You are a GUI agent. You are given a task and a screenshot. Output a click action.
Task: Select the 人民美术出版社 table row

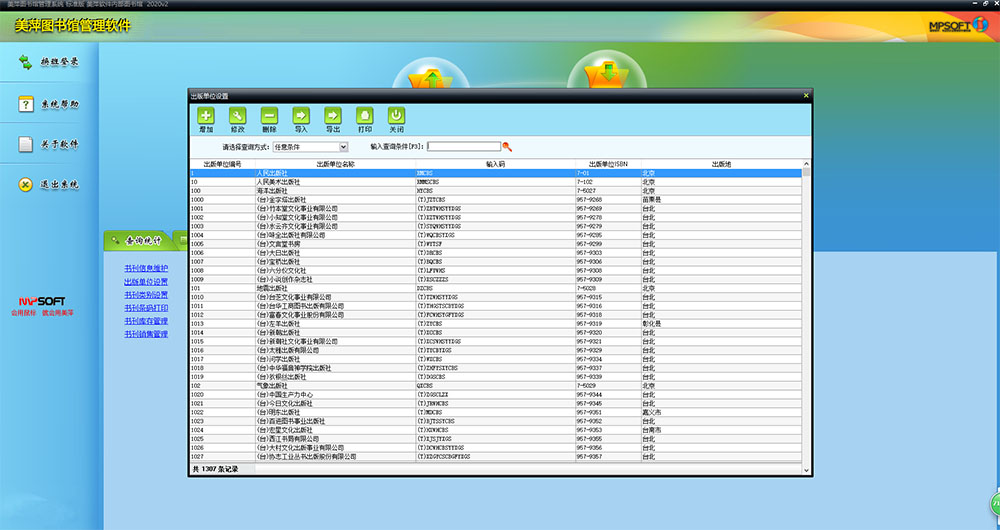pyautogui.click(x=335, y=182)
